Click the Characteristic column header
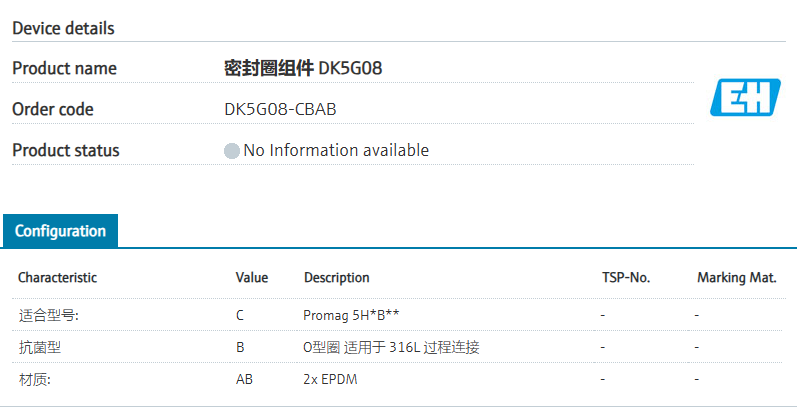Viewport: 797px width, 407px height. [57, 277]
